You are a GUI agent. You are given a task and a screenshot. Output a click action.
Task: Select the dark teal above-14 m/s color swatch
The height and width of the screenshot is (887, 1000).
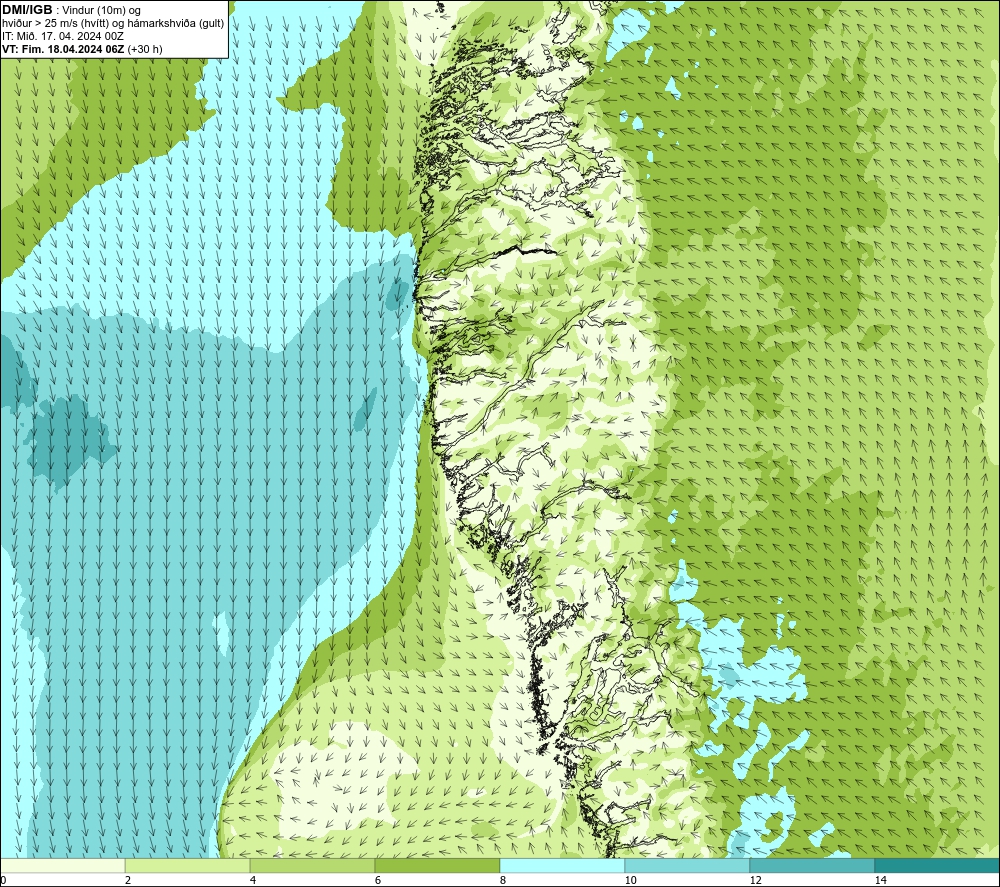938,865
